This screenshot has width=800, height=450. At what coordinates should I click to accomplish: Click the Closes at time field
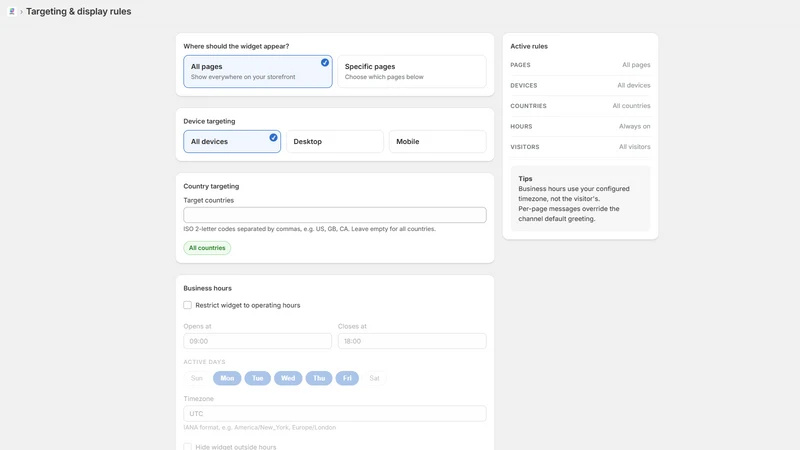pos(412,341)
